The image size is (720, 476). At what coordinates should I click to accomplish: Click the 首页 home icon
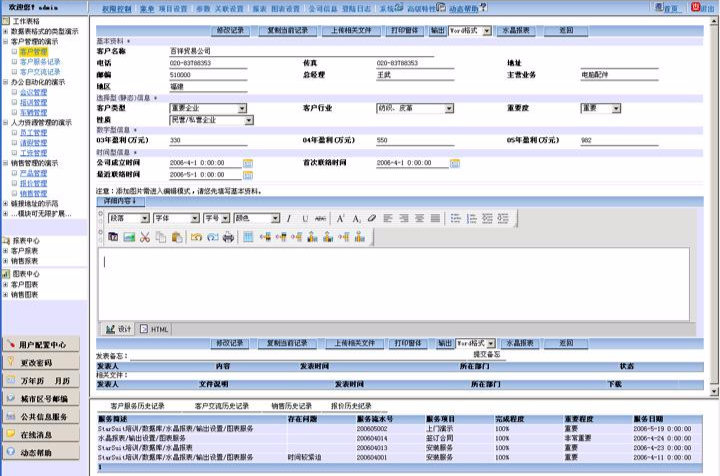659,6
